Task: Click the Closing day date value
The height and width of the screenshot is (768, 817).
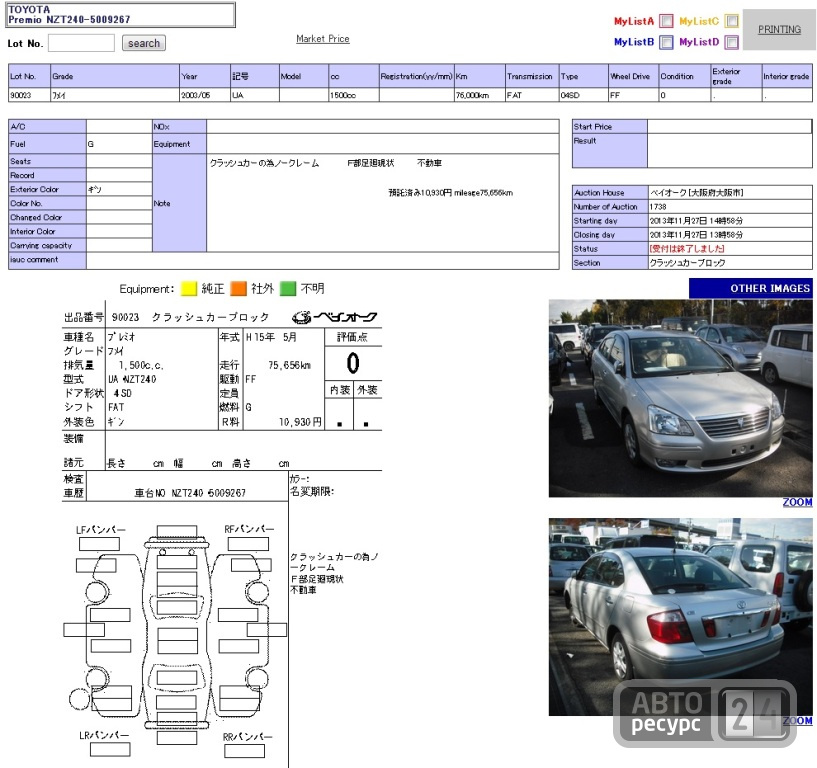Action: pos(696,235)
